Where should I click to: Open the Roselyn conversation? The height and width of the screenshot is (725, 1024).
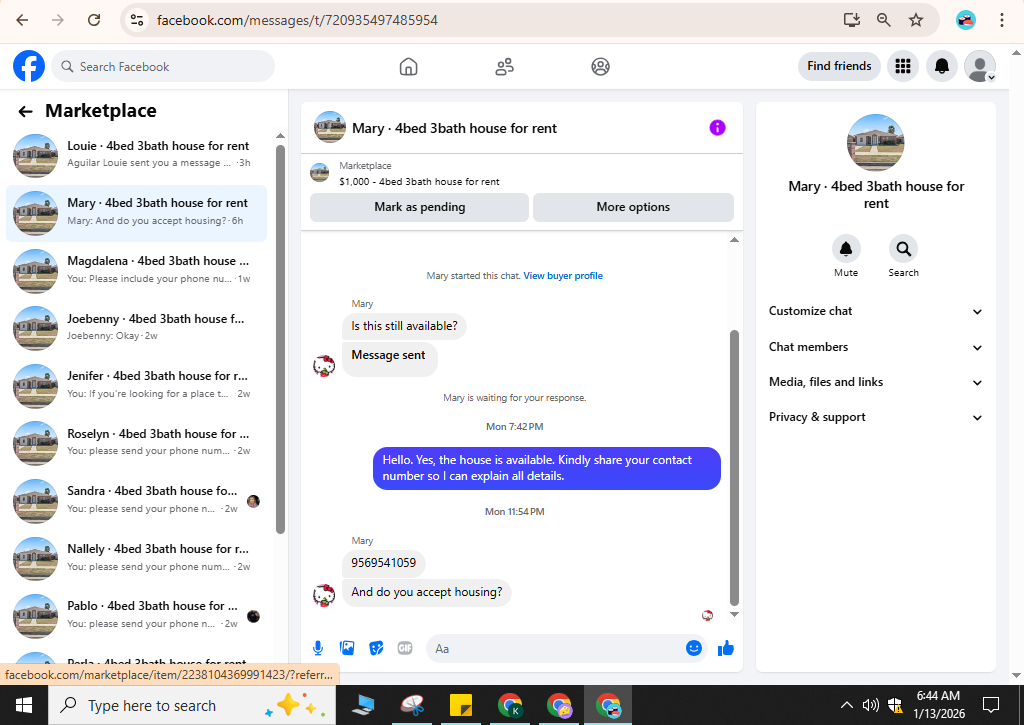pyautogui.click(x=136, y=443)
